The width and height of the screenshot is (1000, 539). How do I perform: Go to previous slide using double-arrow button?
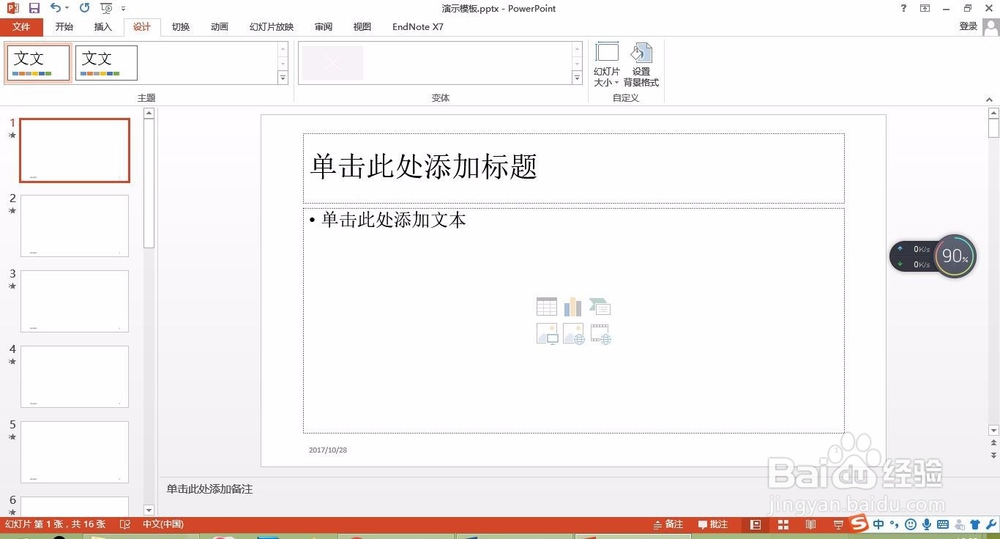pyautogui.click(x=993, y=443)
